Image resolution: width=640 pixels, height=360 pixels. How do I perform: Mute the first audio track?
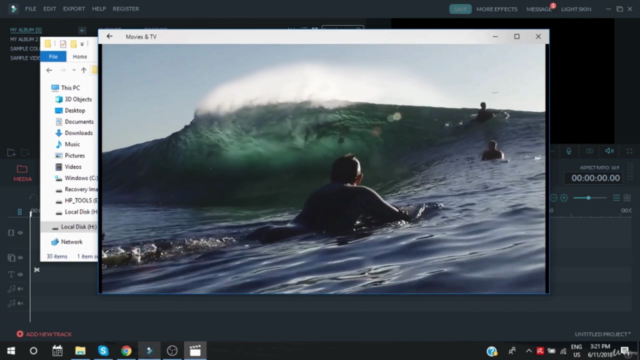pyautogui.click(x=20, y=289)
